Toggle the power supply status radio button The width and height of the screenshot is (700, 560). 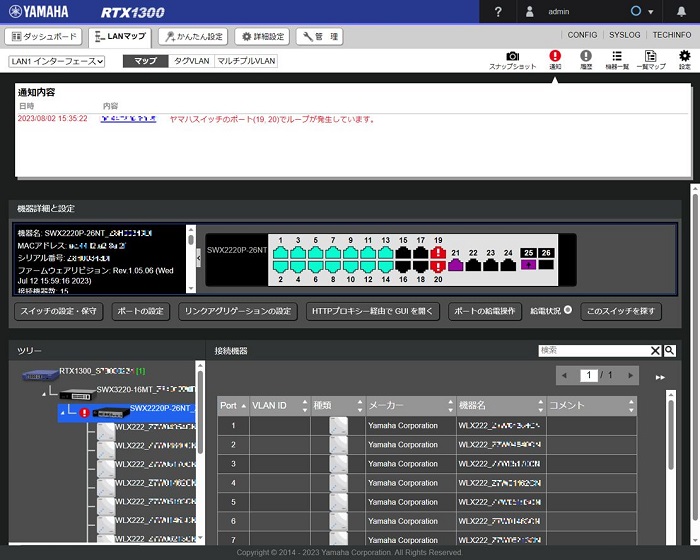click(568, 309)
